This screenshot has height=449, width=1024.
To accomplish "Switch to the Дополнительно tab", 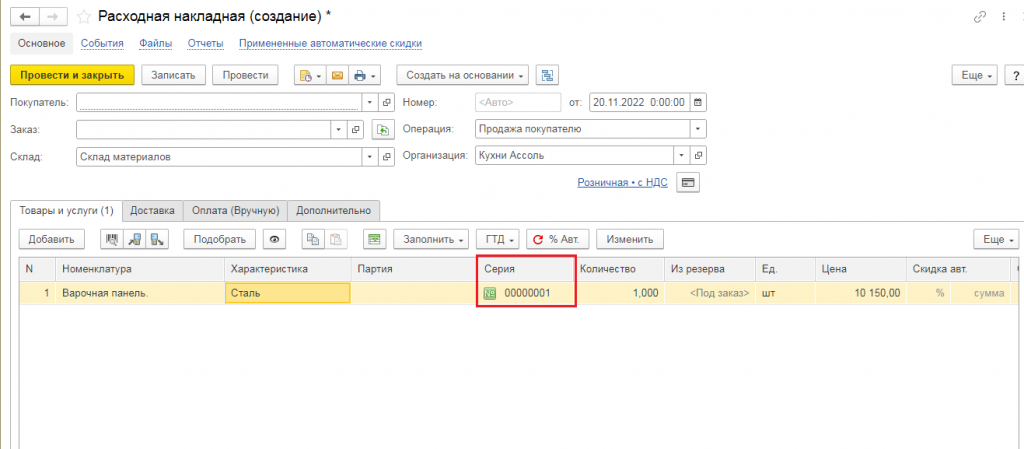I will pyautogui.click(x=334, y=211).
